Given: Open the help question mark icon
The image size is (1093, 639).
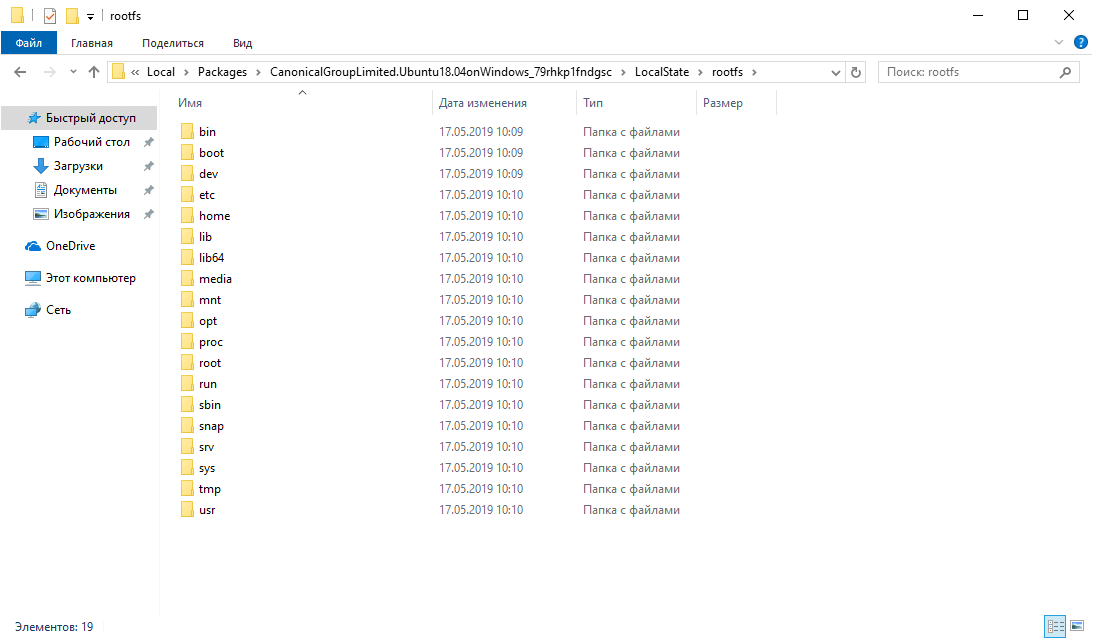Looking at the screenshot, I should pyautogui.click(x=1080, y=43).
